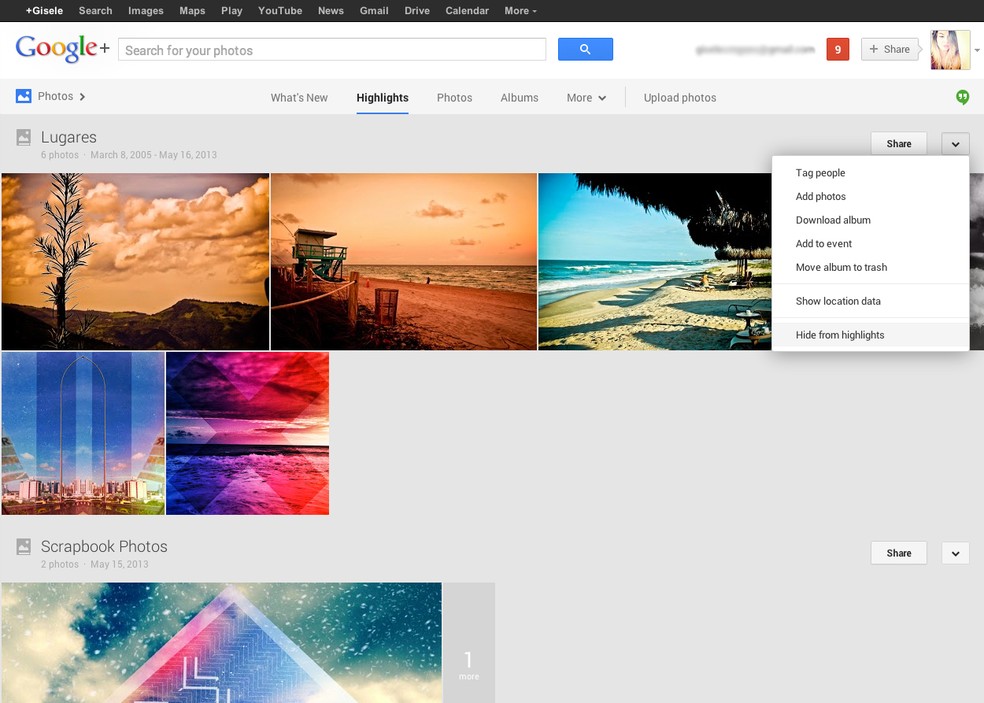This screenshot has width=984, height=703.
Task: Expand the chevron next to Photos
Action: (x=82, y=97)
